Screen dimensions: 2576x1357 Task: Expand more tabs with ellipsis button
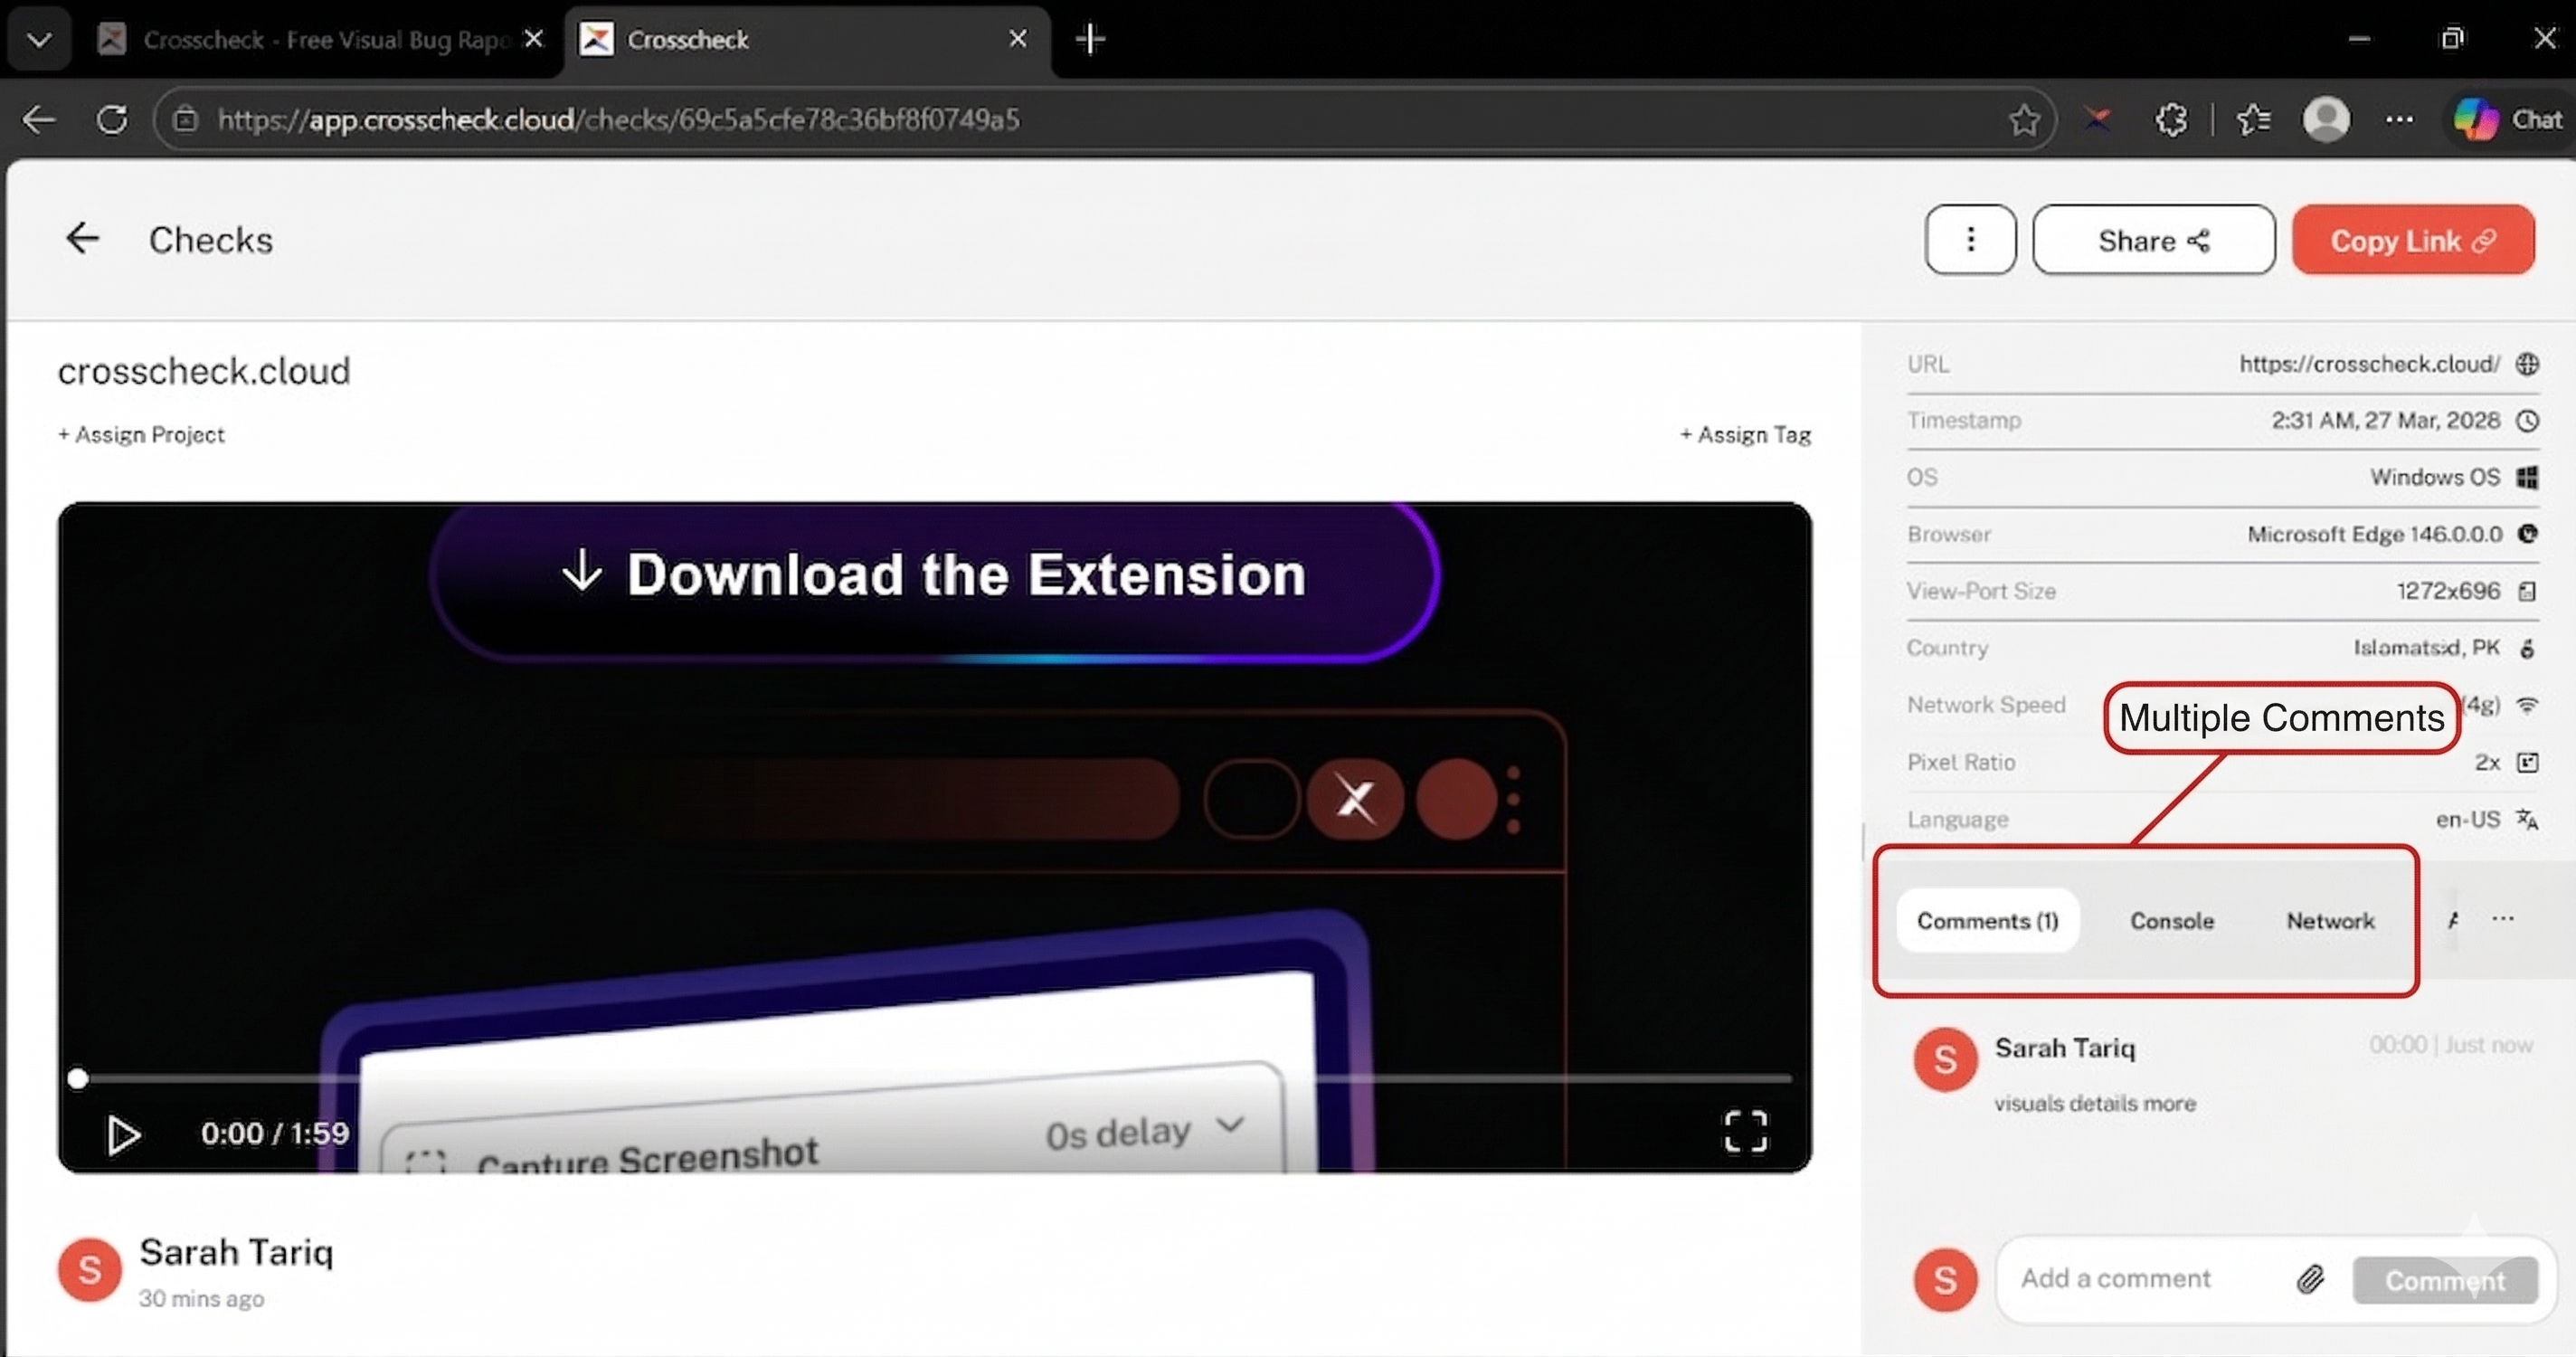(2502, 919)
